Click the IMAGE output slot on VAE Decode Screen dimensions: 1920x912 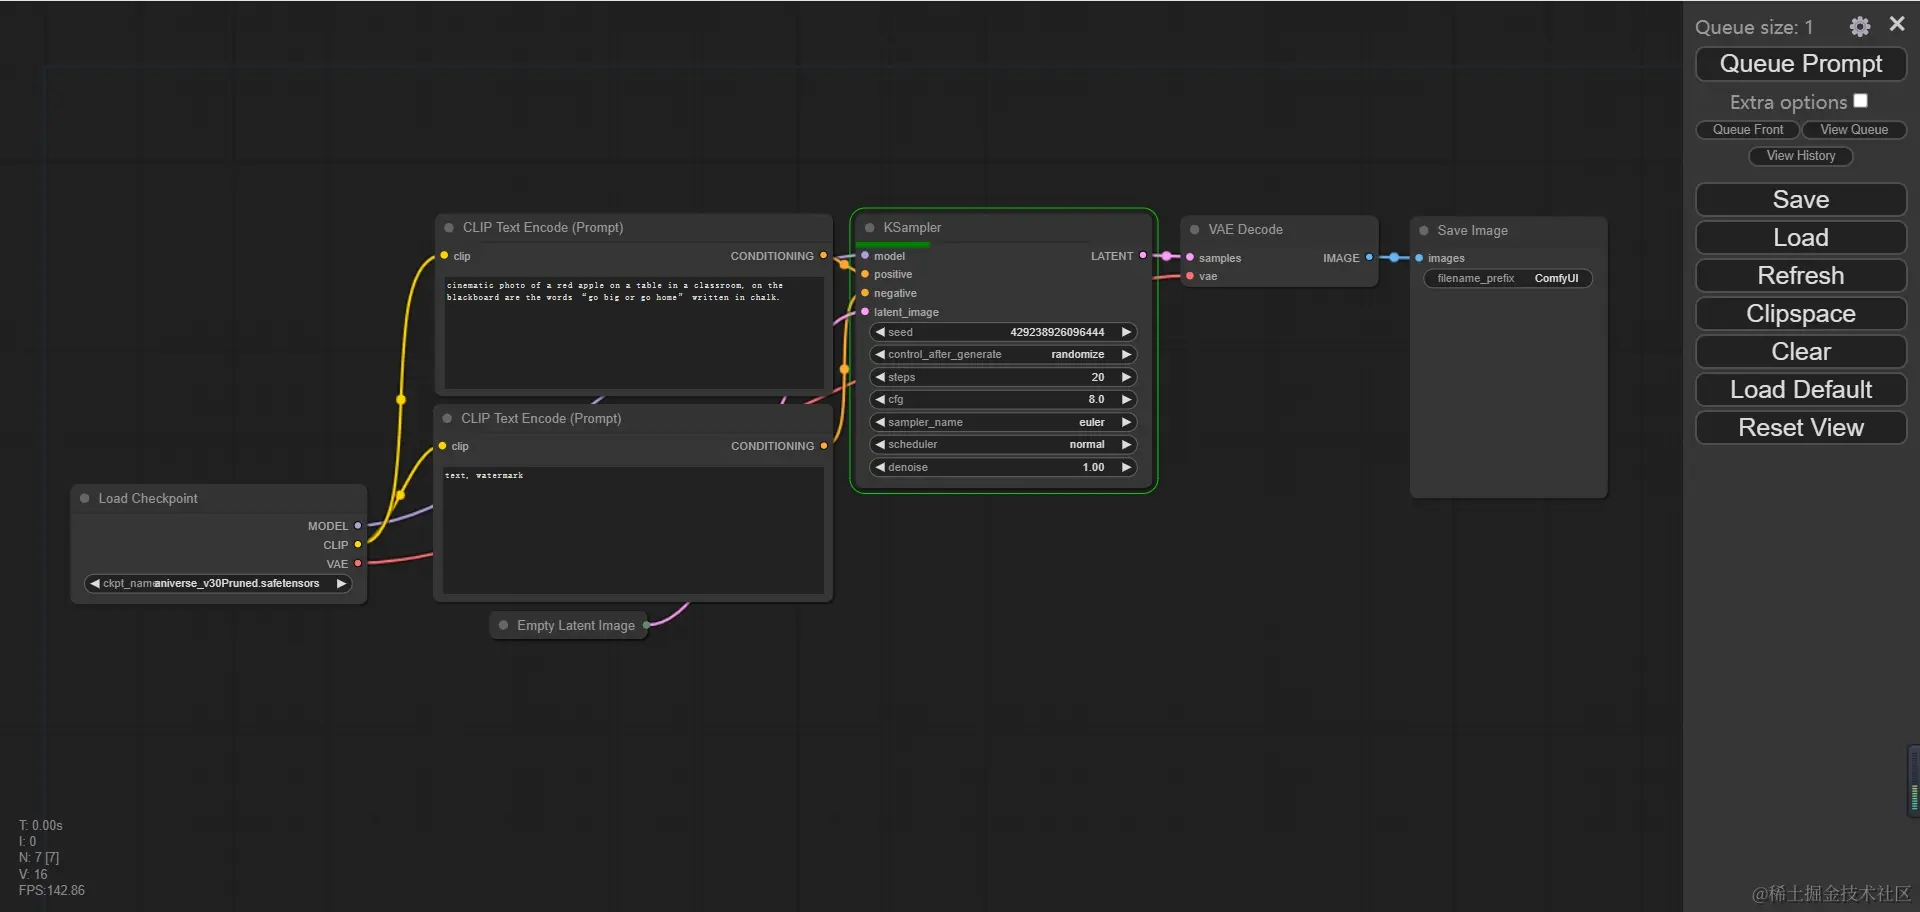[x=1369, y=258]
